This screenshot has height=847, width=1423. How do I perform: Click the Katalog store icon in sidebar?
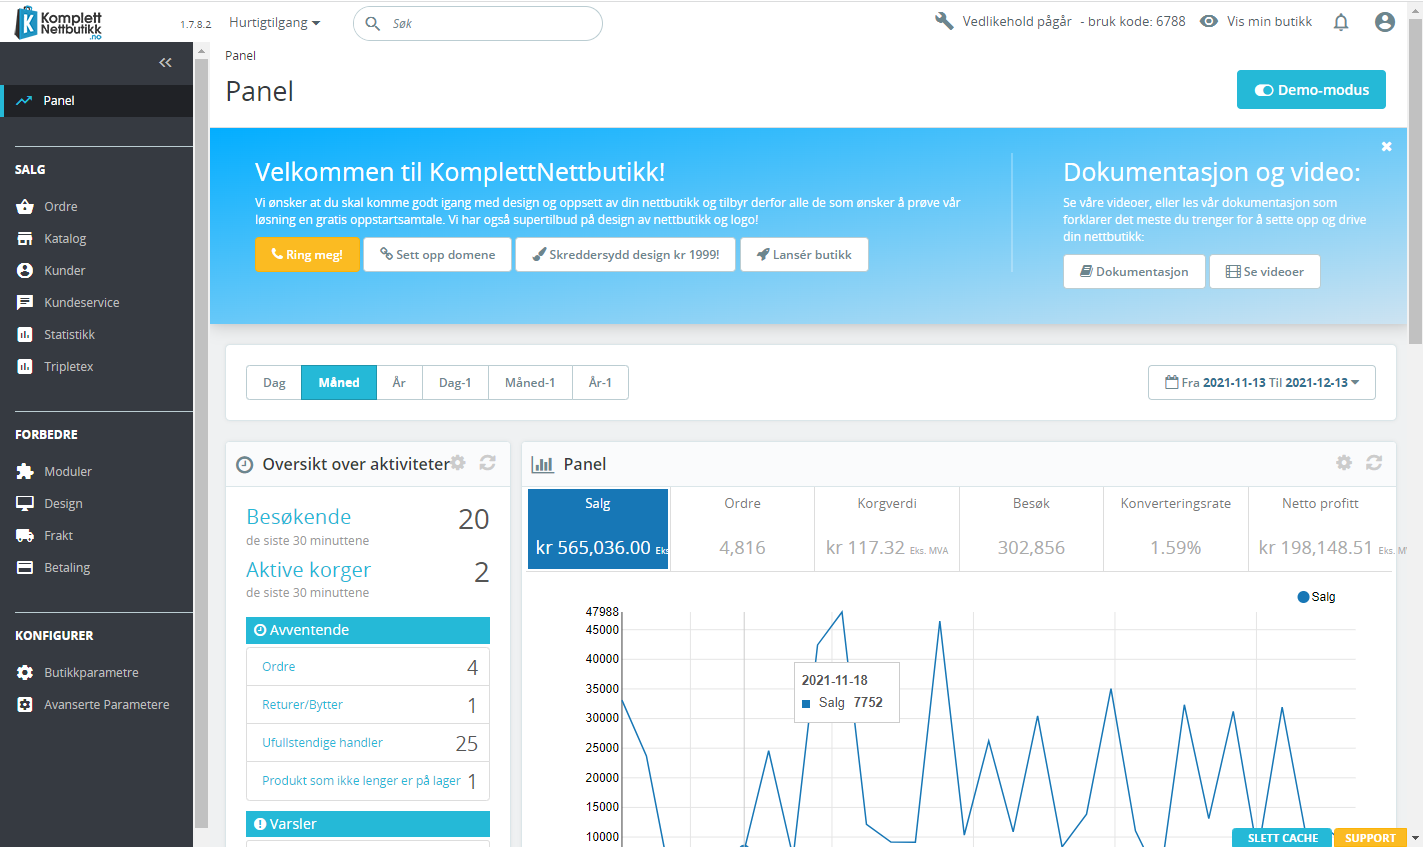(x=25, y=239)
